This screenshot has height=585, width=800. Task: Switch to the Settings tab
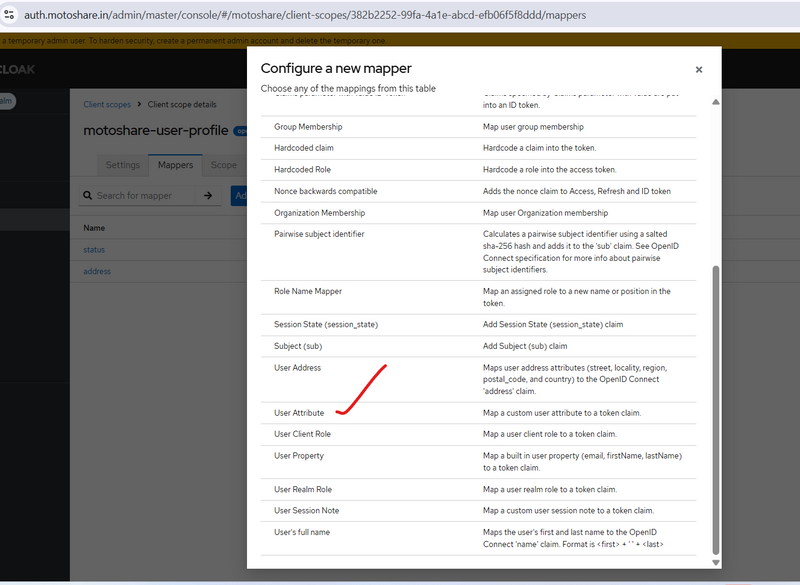tap(123, 165)
